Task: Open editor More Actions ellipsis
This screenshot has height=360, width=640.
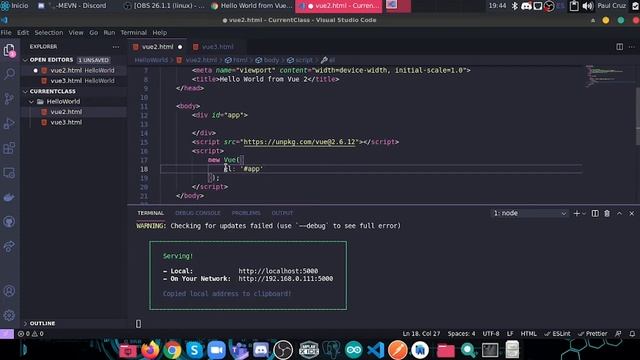Action: [x=632, y=47]
